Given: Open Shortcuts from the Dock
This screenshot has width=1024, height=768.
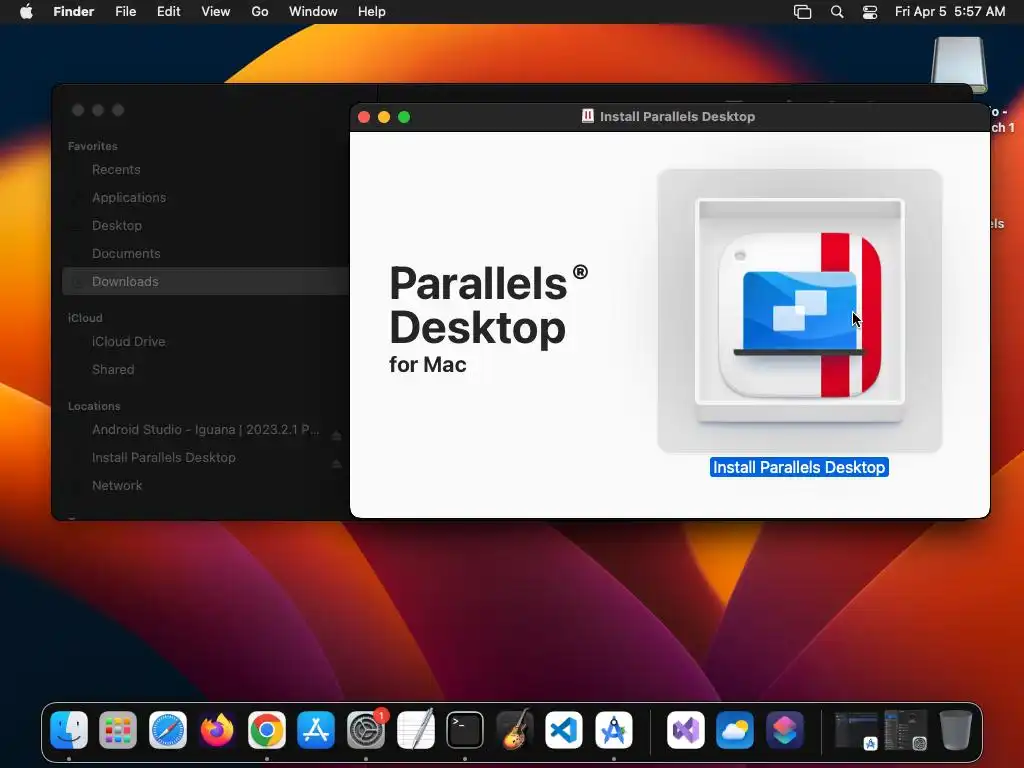Looking at the screenshot, I should (x=784, y=729).
